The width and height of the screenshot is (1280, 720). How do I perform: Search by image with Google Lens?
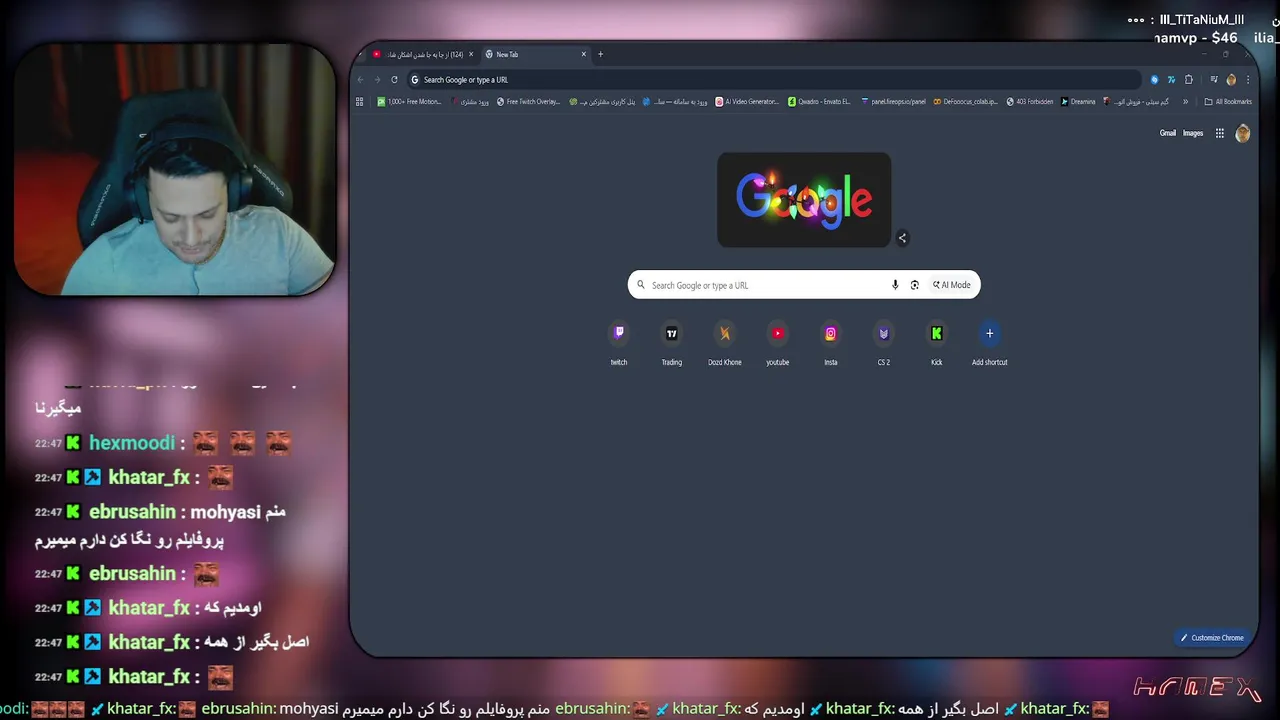[914, 285]
